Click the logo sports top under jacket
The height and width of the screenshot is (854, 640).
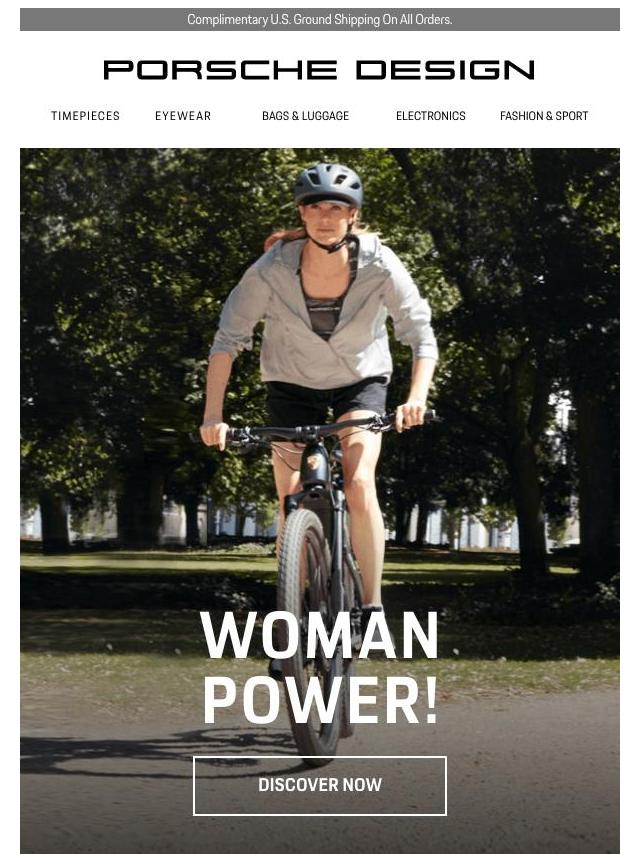pyautogui.click(x=324, y=316)
